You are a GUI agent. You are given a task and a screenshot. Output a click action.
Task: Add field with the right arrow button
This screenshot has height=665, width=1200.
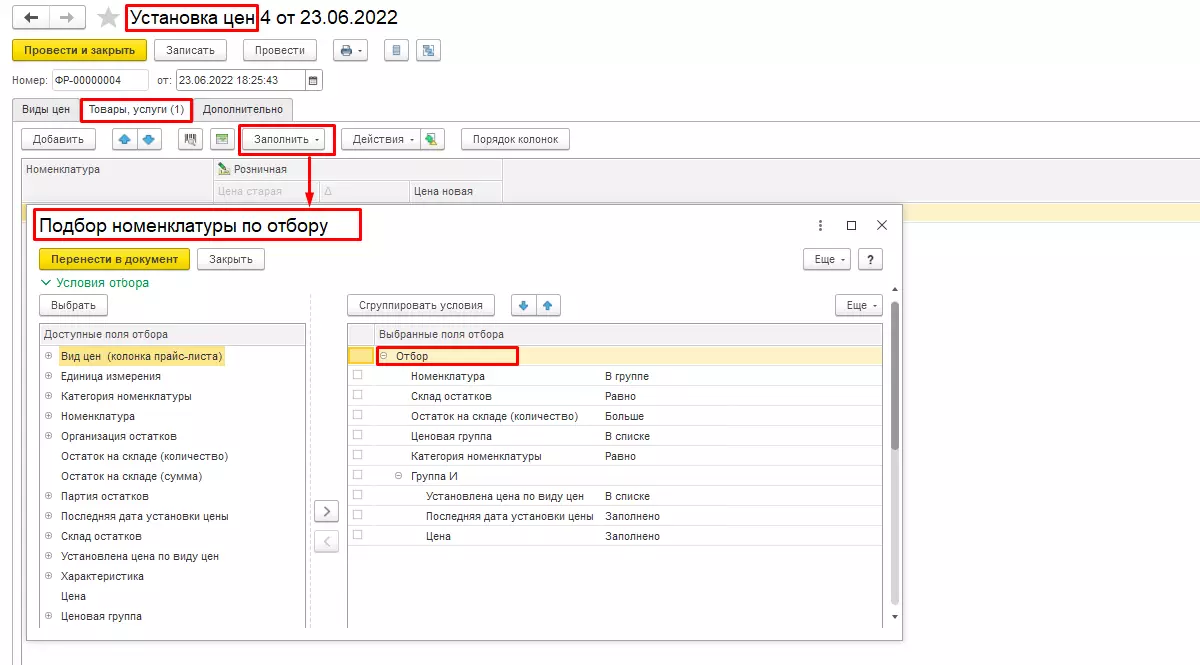coord(327,511)
